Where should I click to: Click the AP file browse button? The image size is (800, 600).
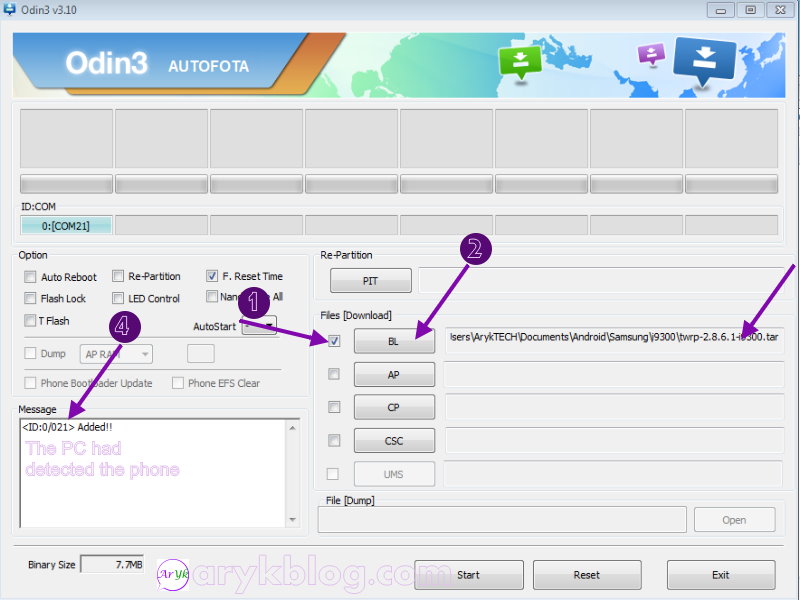pyautogui.click(x=394, y=374)
